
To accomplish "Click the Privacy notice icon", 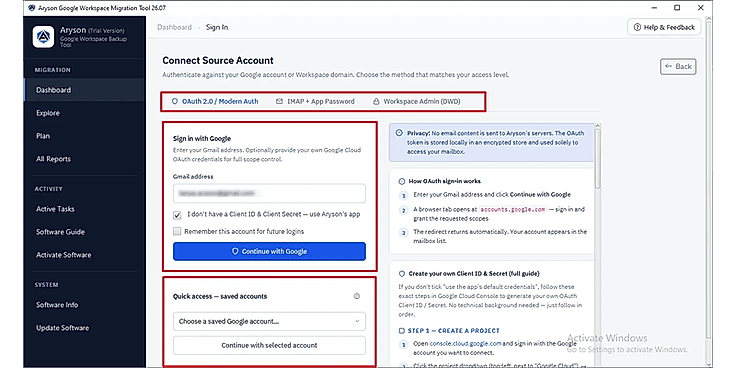I will coord(399,133).
